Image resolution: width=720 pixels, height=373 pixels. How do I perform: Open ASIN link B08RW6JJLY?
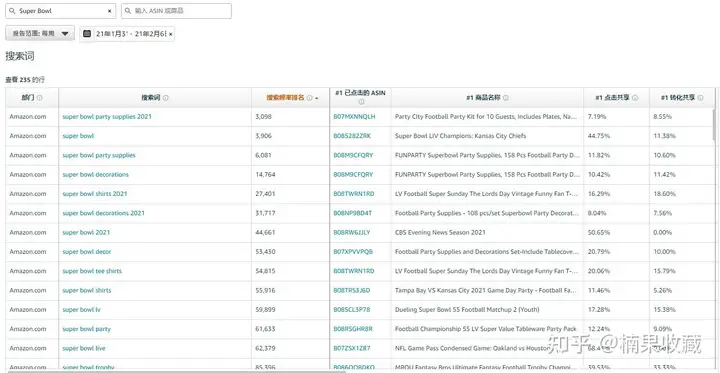tap(352, 232)
